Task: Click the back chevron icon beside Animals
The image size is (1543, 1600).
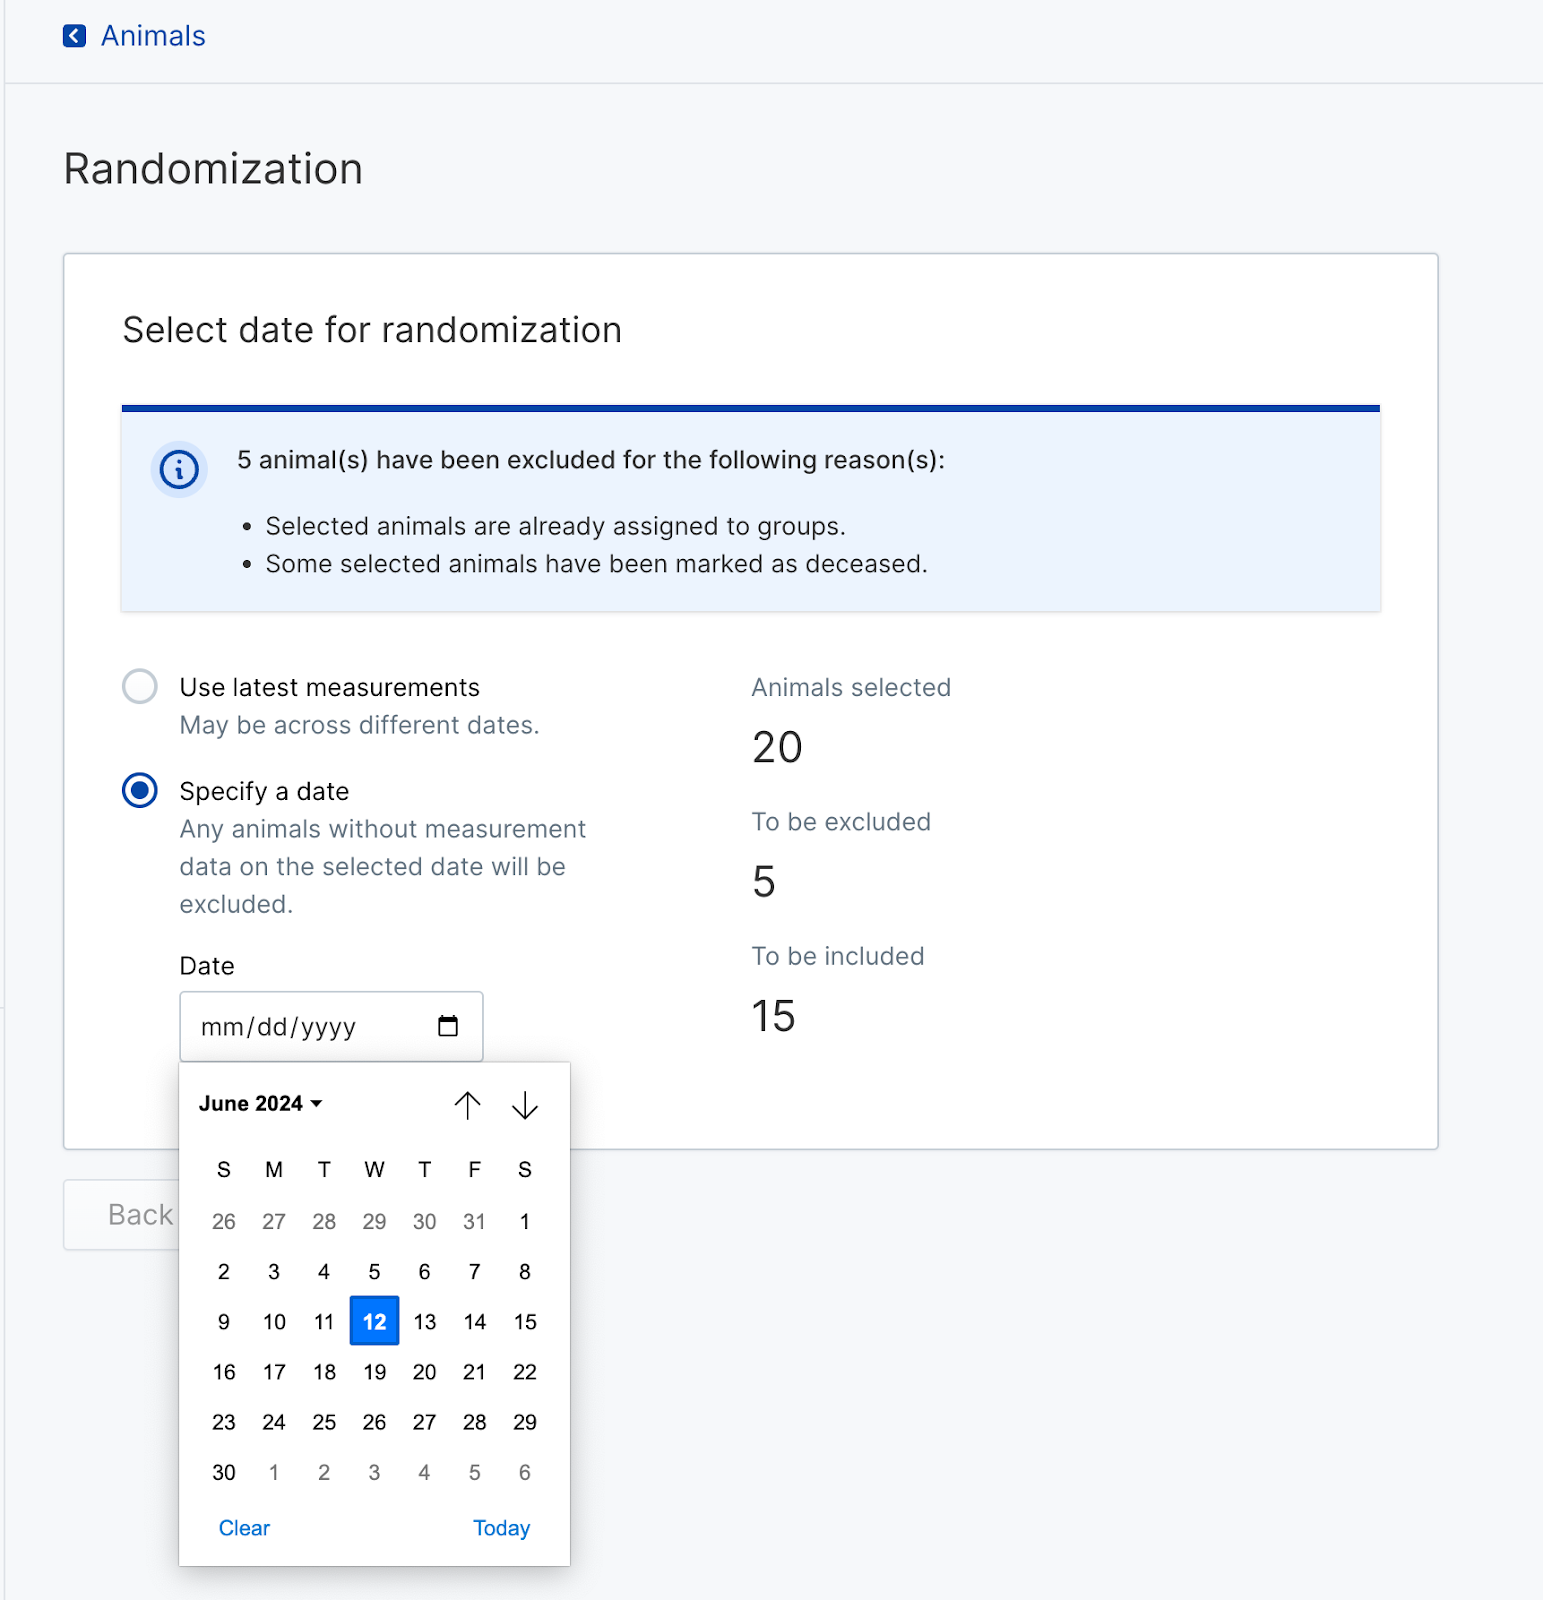Action: point(74,36)
